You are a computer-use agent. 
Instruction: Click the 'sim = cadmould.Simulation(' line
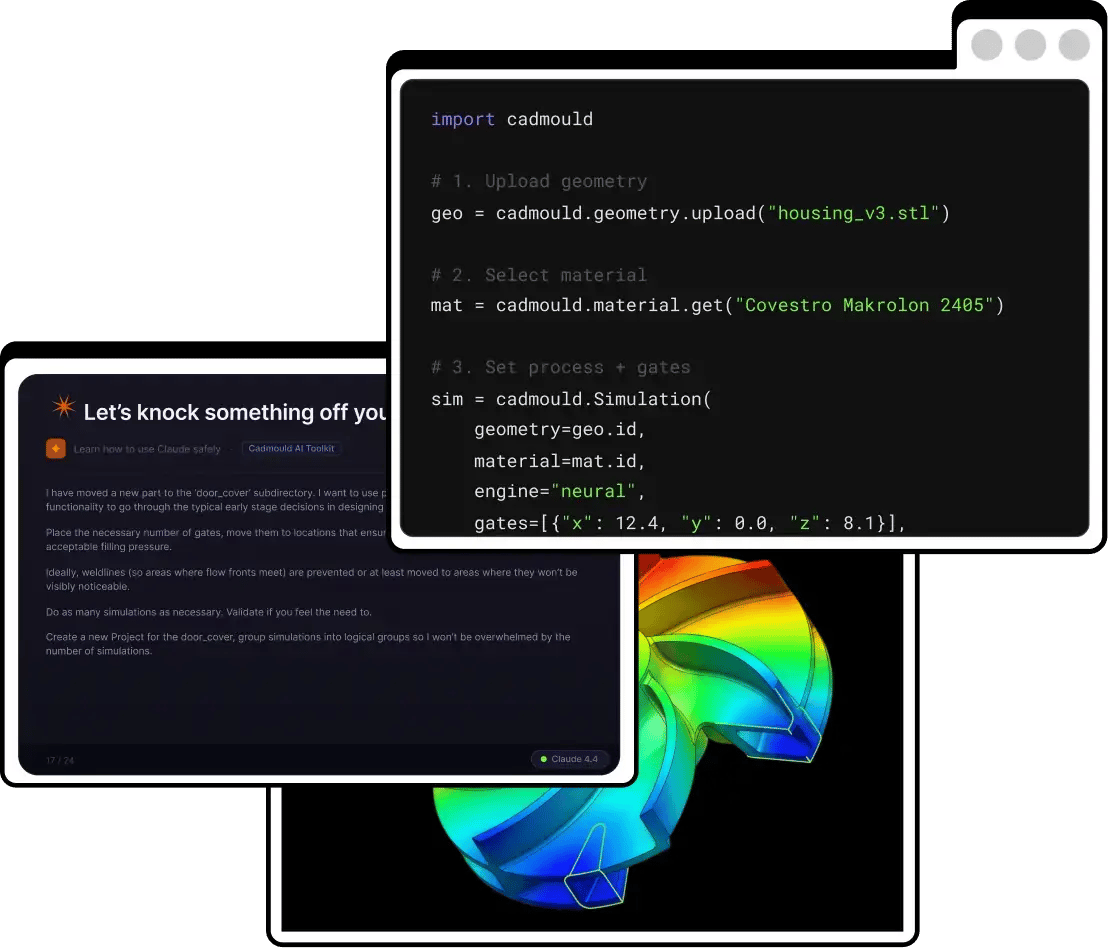[x=571, y=399]
